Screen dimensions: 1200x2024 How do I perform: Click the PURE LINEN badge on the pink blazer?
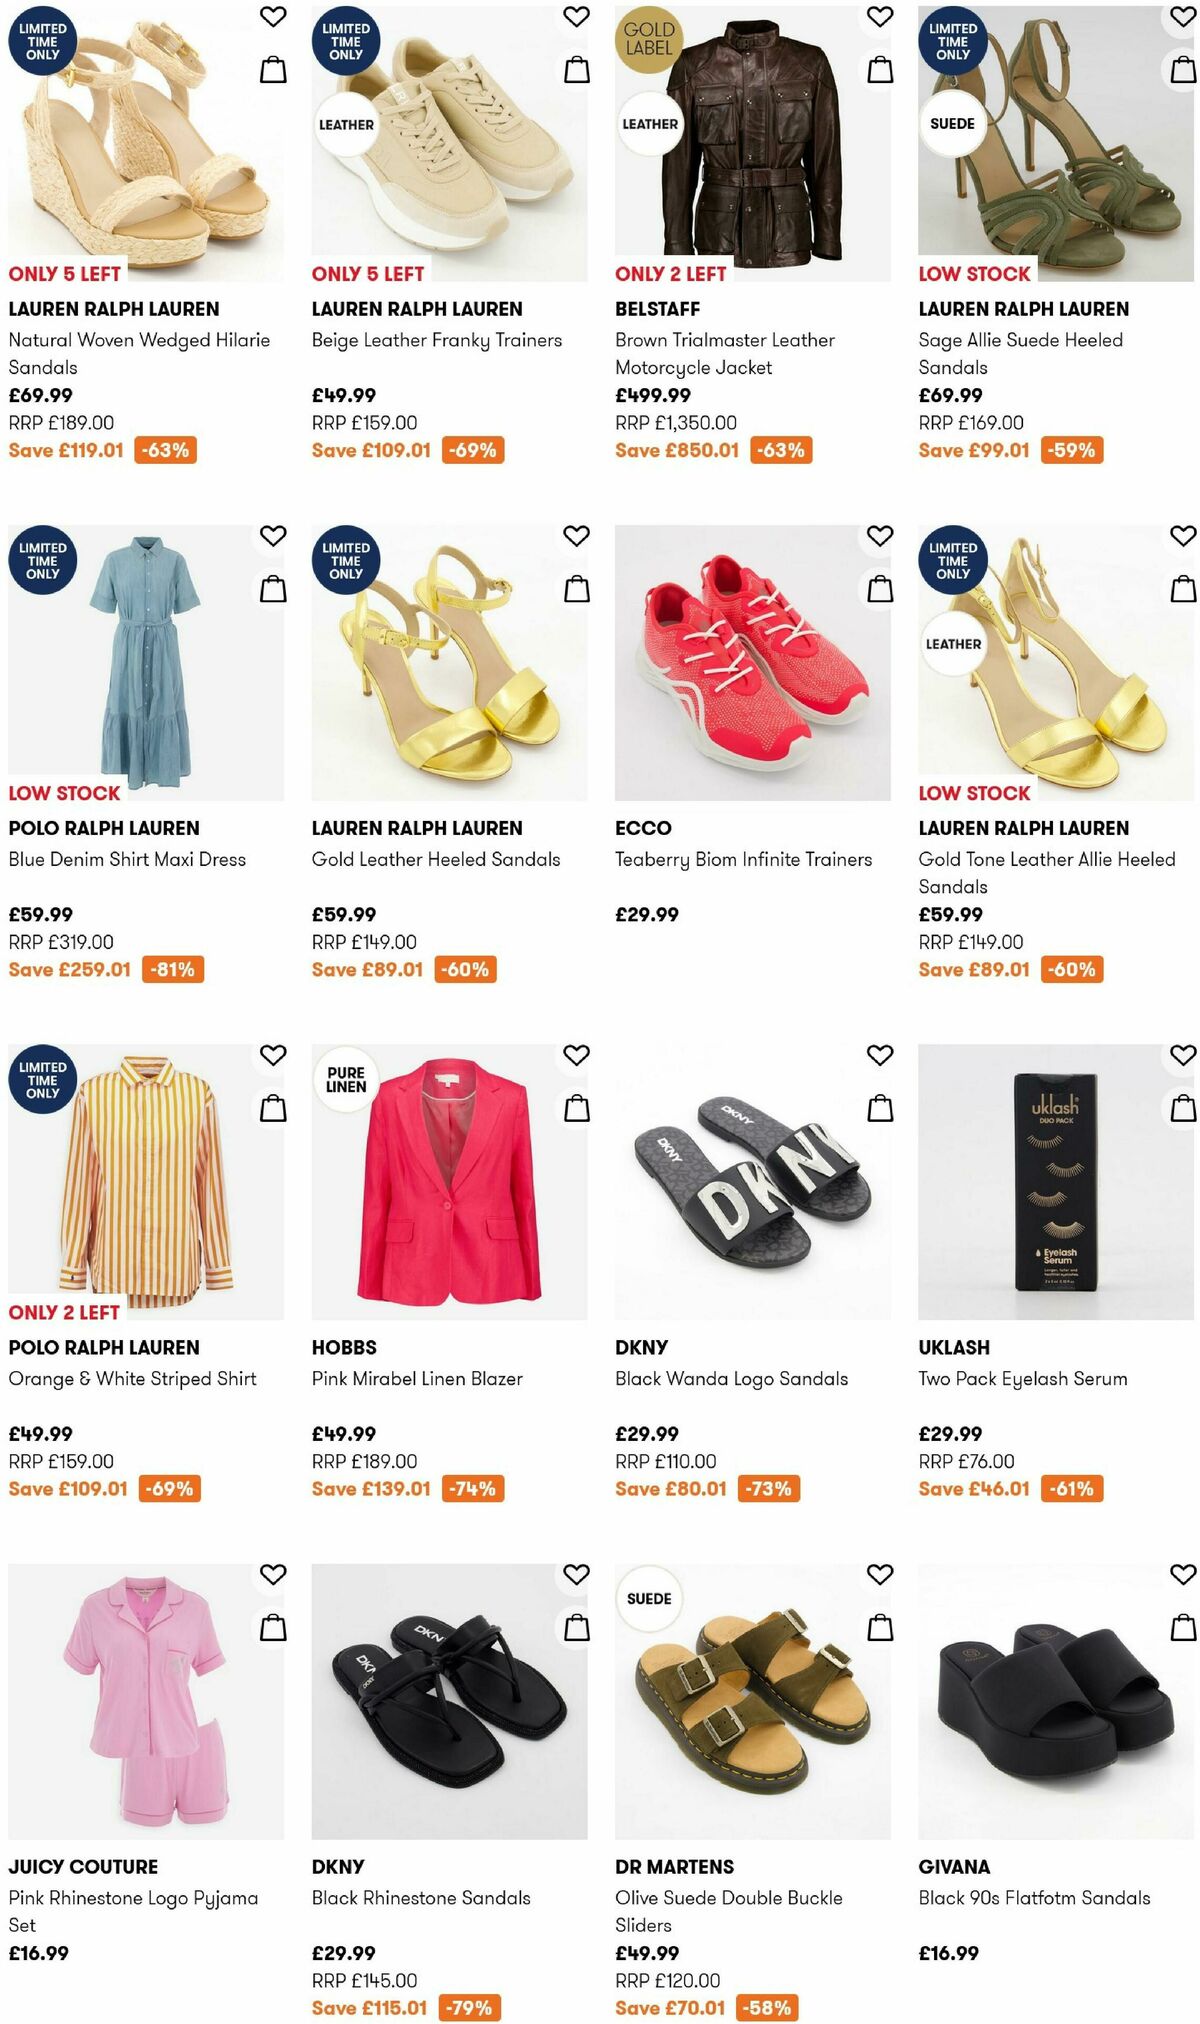(349, 1078)
